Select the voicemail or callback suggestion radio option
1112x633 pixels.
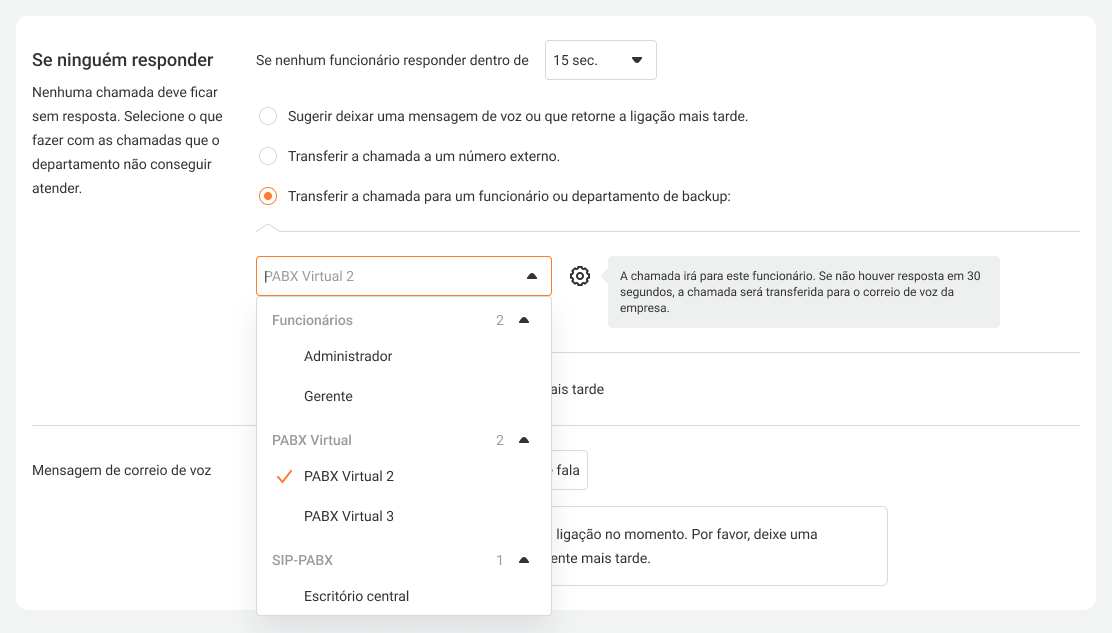(x=268, y=116)
